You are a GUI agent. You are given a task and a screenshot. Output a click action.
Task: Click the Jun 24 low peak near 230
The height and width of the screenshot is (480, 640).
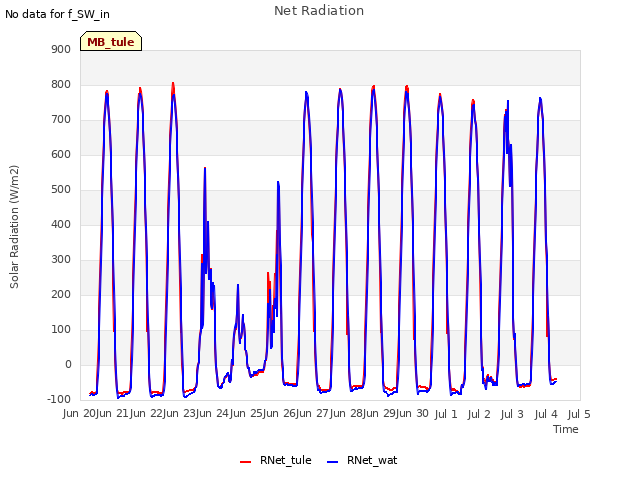(238, 285)
